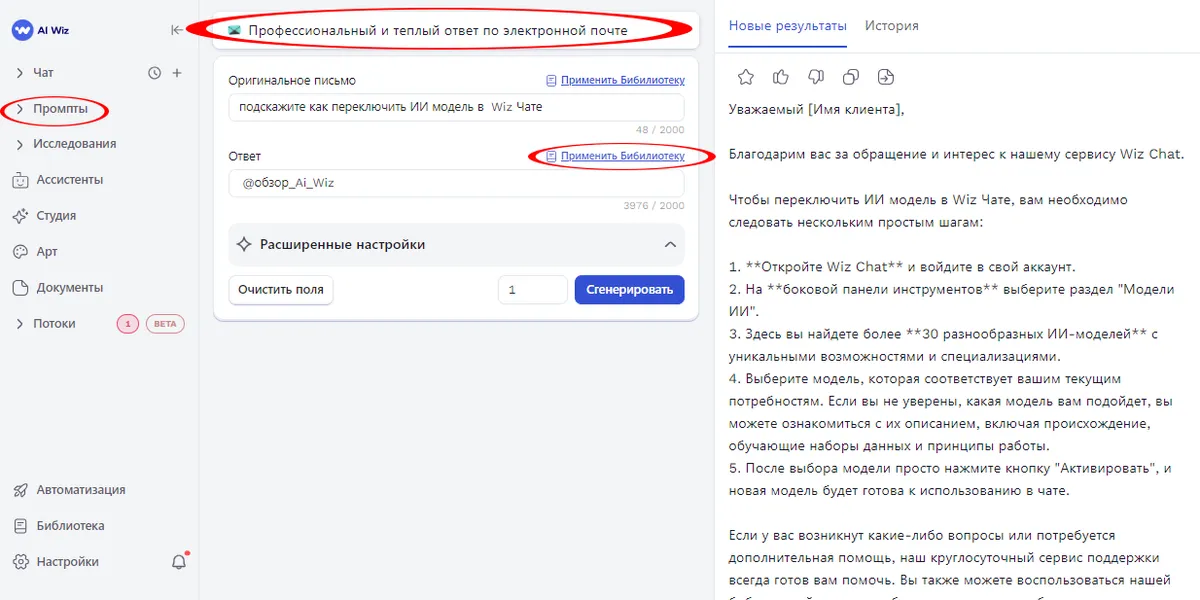Image resolution: width=1200 pixels, height=600 pixels.
Task: Start a new chat with plus icon
Action: point(177,73)
